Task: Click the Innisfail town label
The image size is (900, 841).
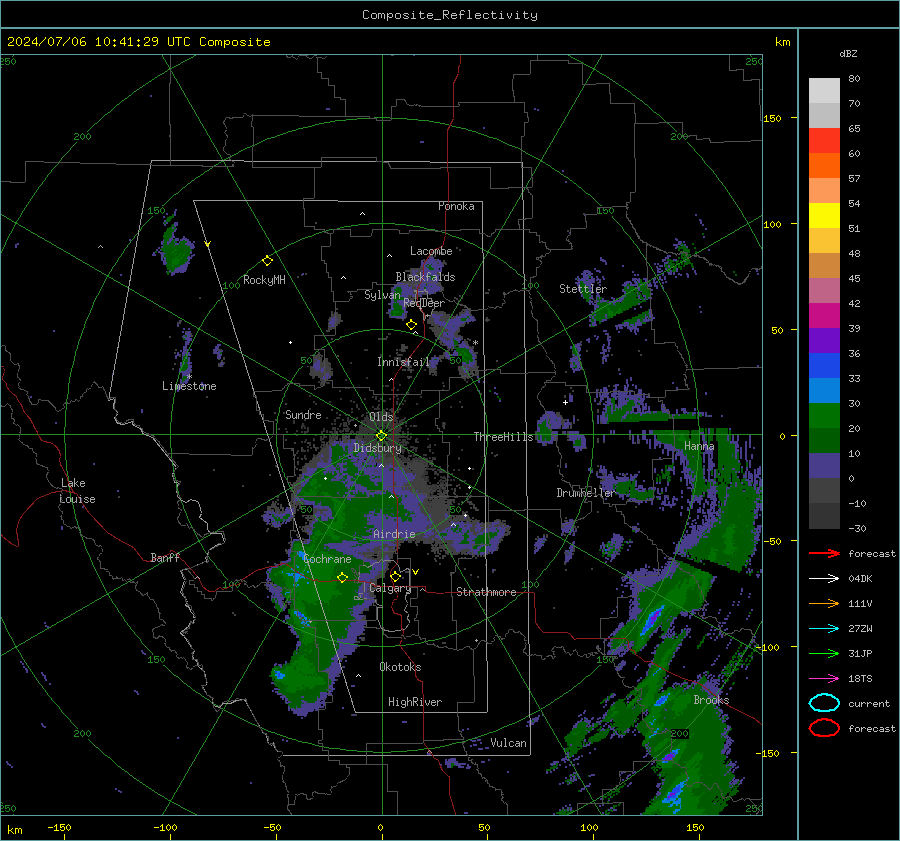Action: click(402, 362)
